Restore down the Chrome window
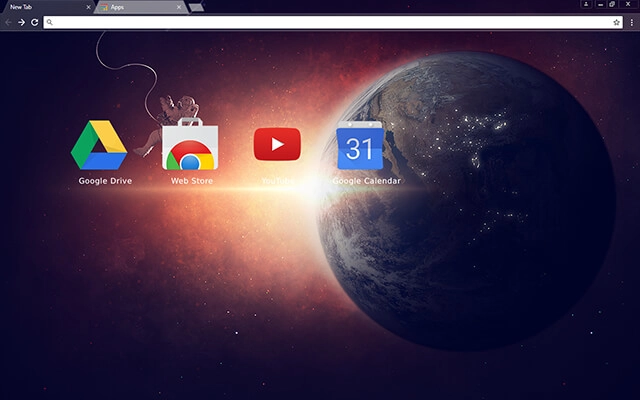The height and width of the screenshot is (400, 640). pos(612,4)
